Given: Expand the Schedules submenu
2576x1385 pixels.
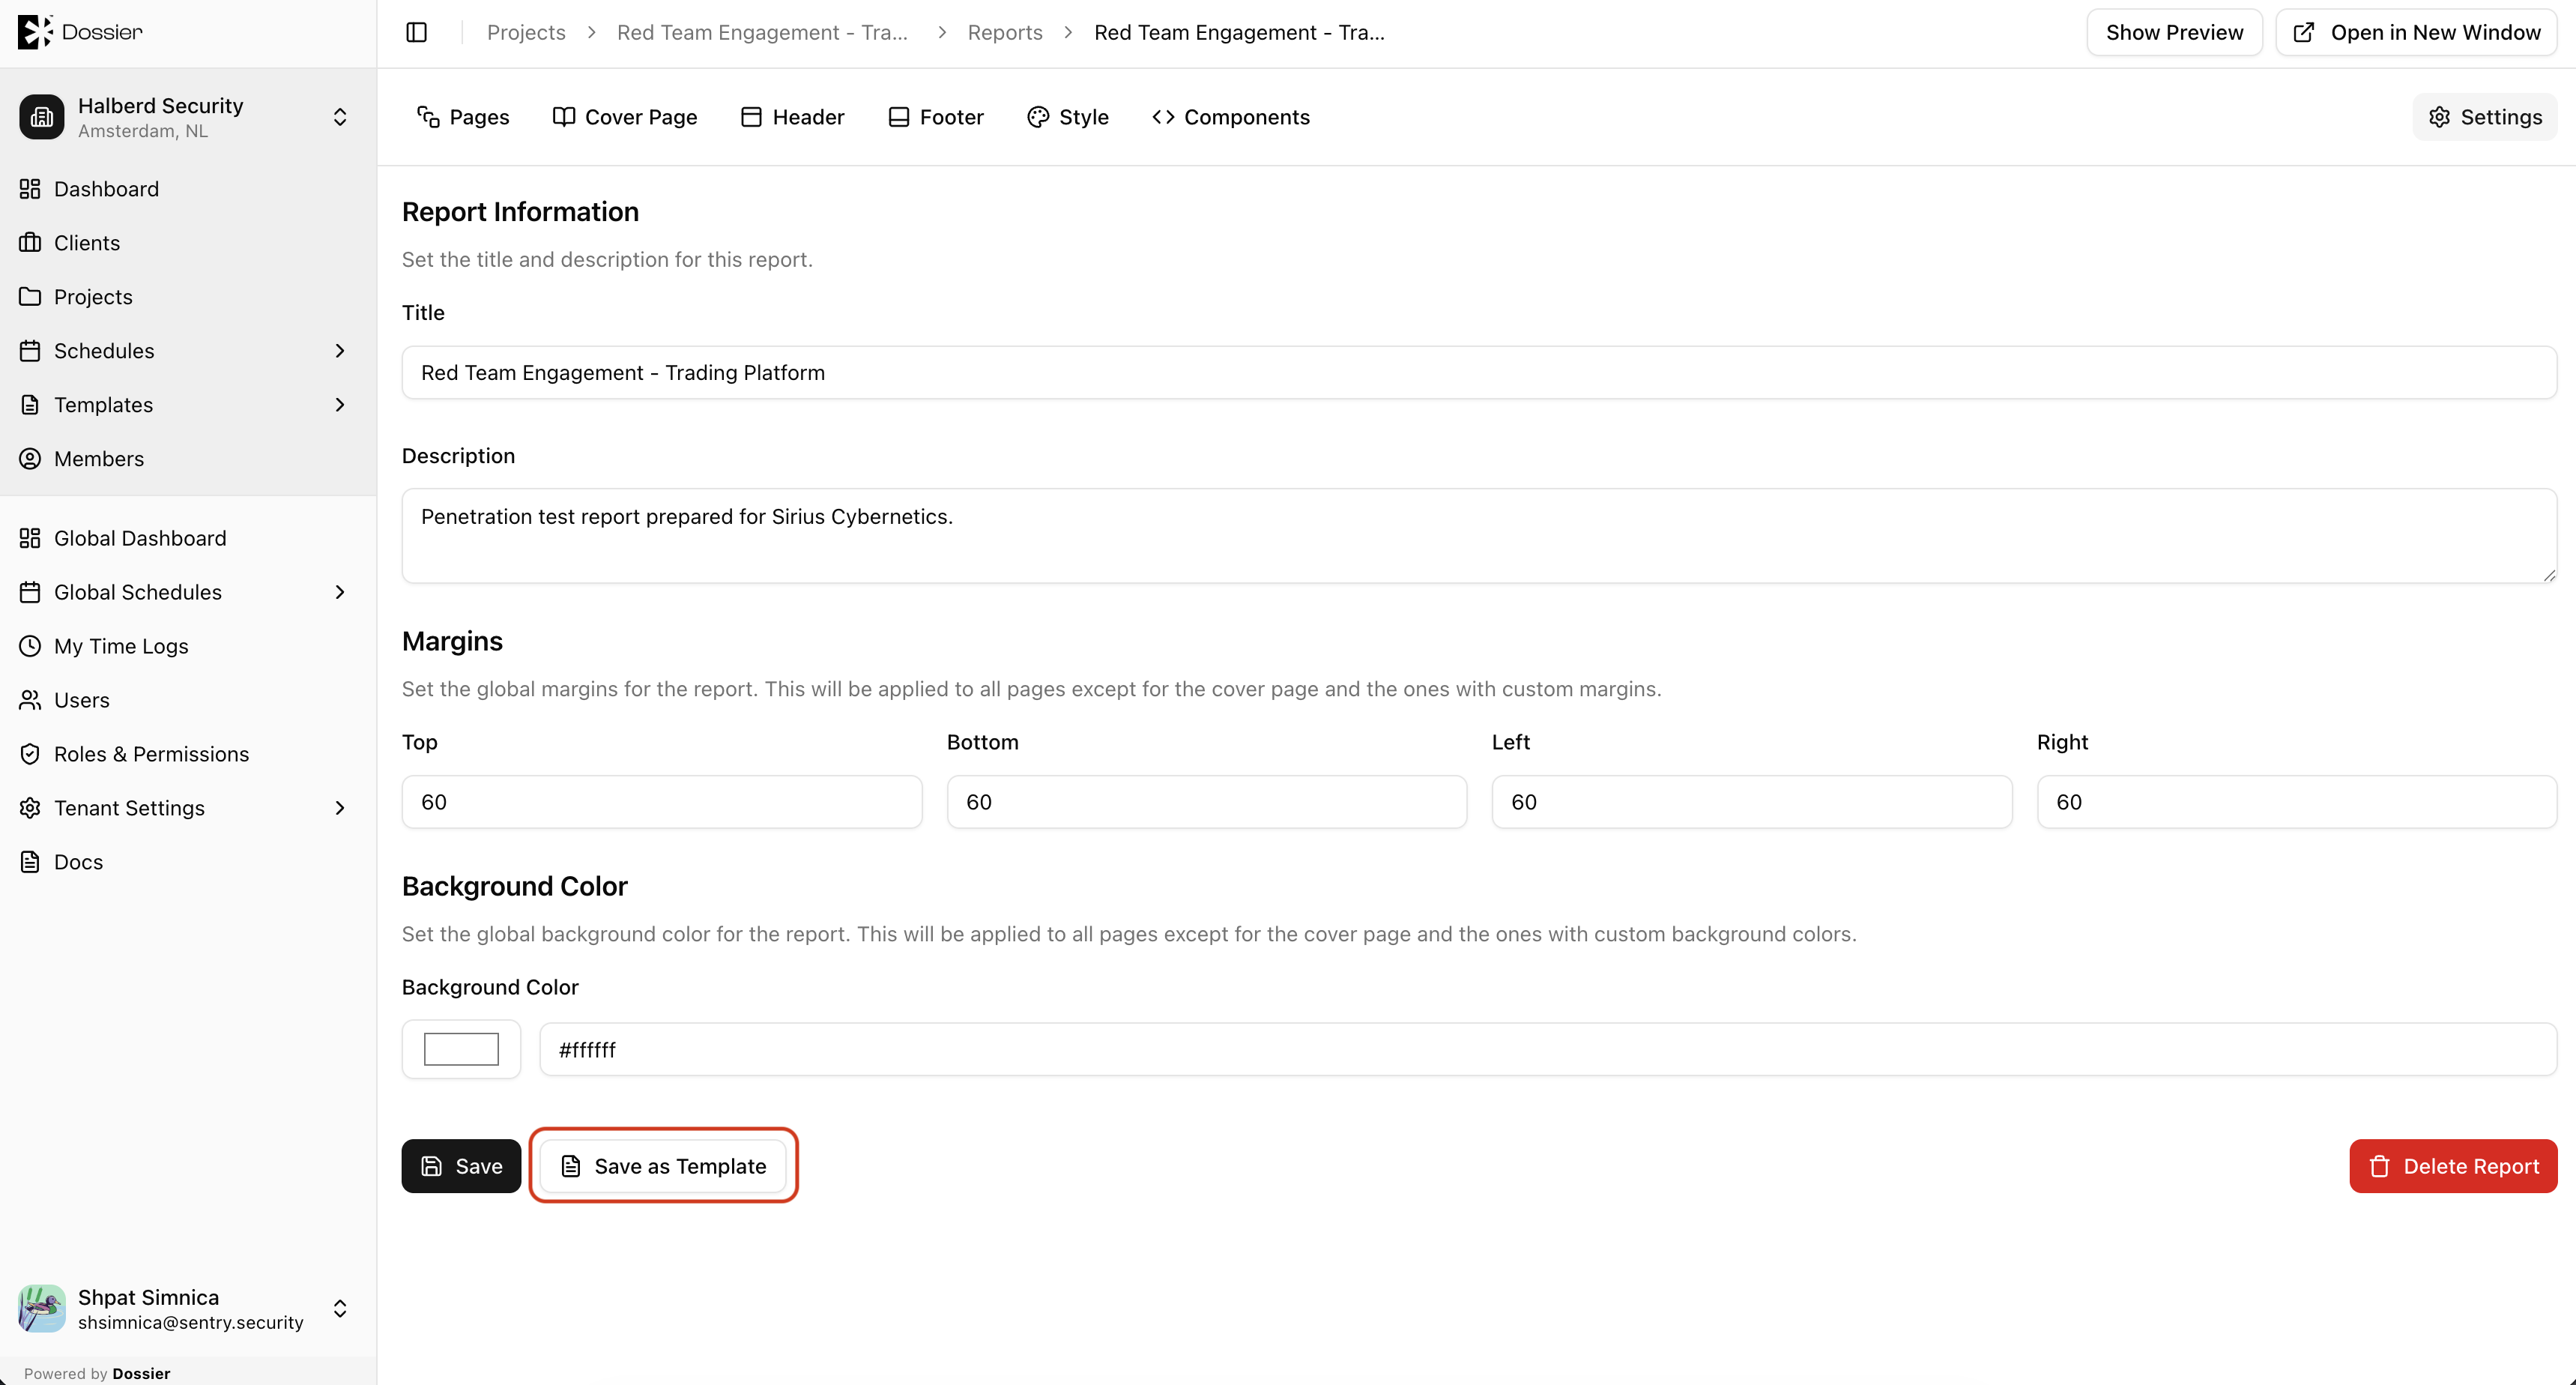Looking at the screenshot, I should click(x=339, y=351).
